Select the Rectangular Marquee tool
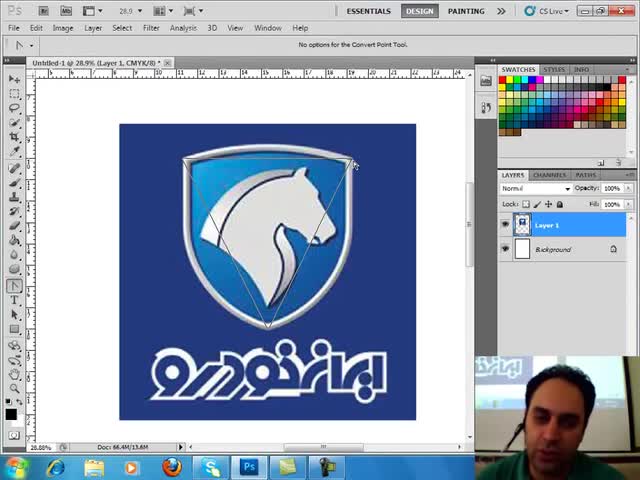 pos(14,93)
